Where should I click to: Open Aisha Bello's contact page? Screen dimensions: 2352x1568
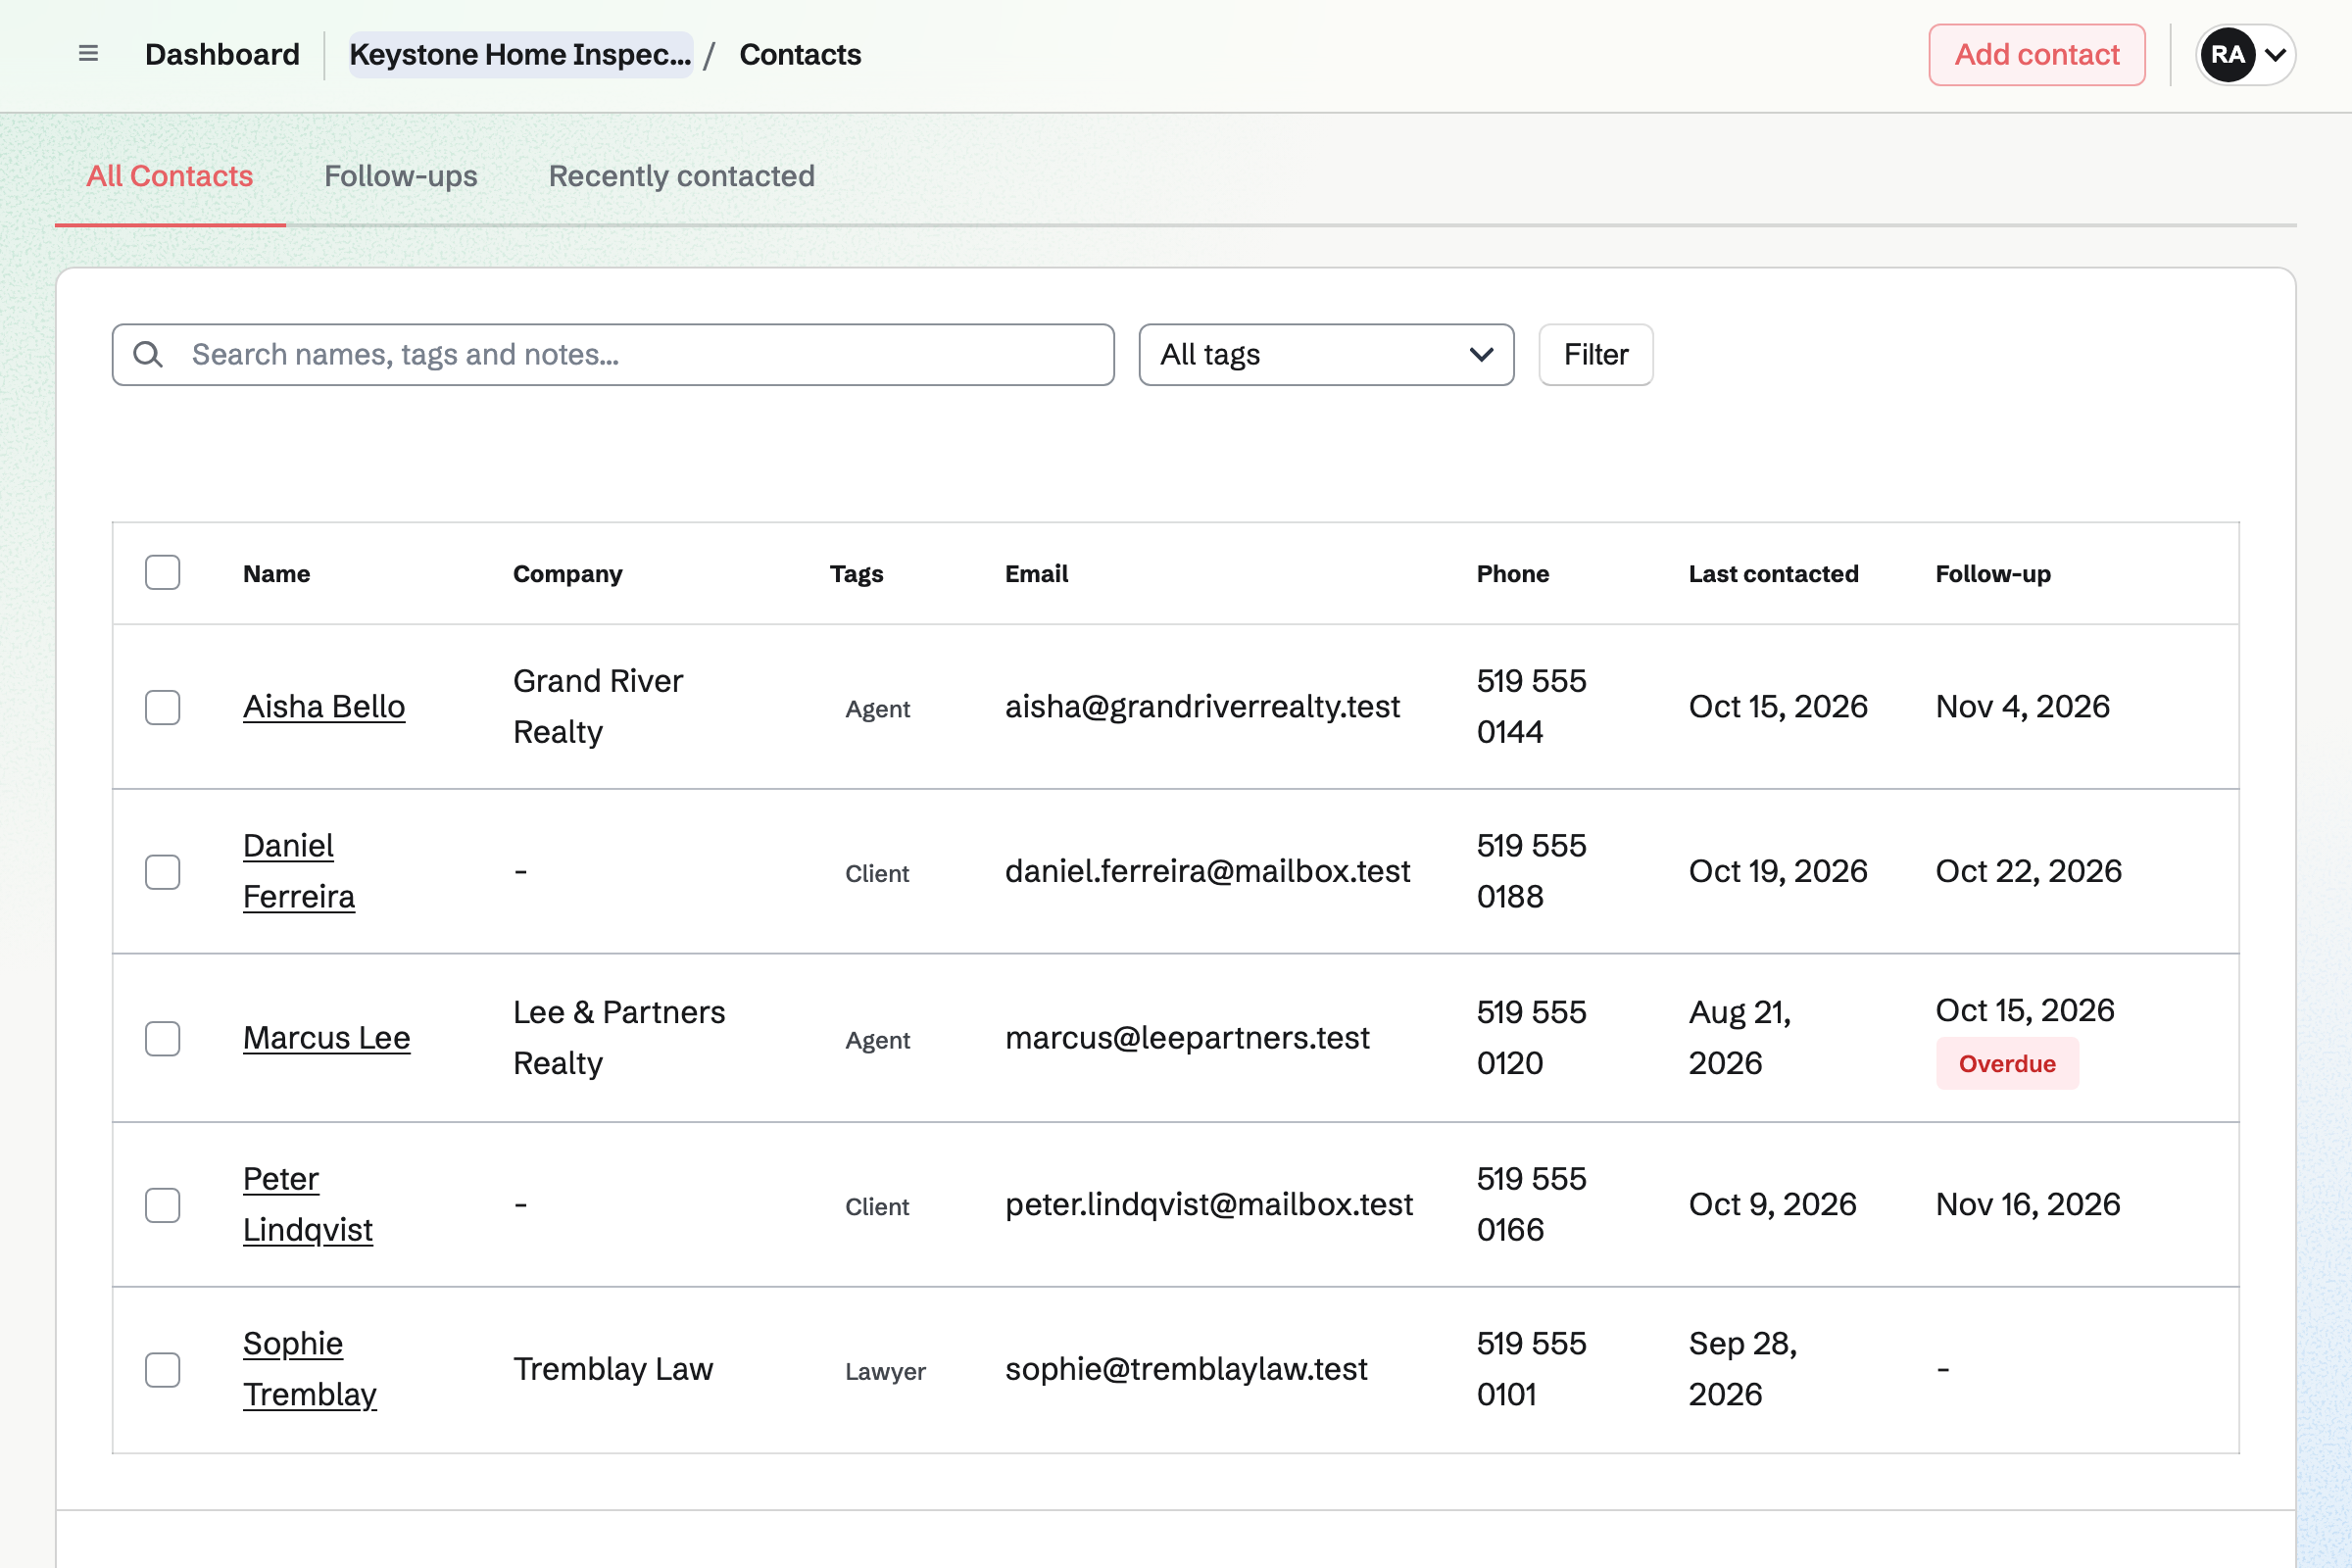[x=324, y=707]
